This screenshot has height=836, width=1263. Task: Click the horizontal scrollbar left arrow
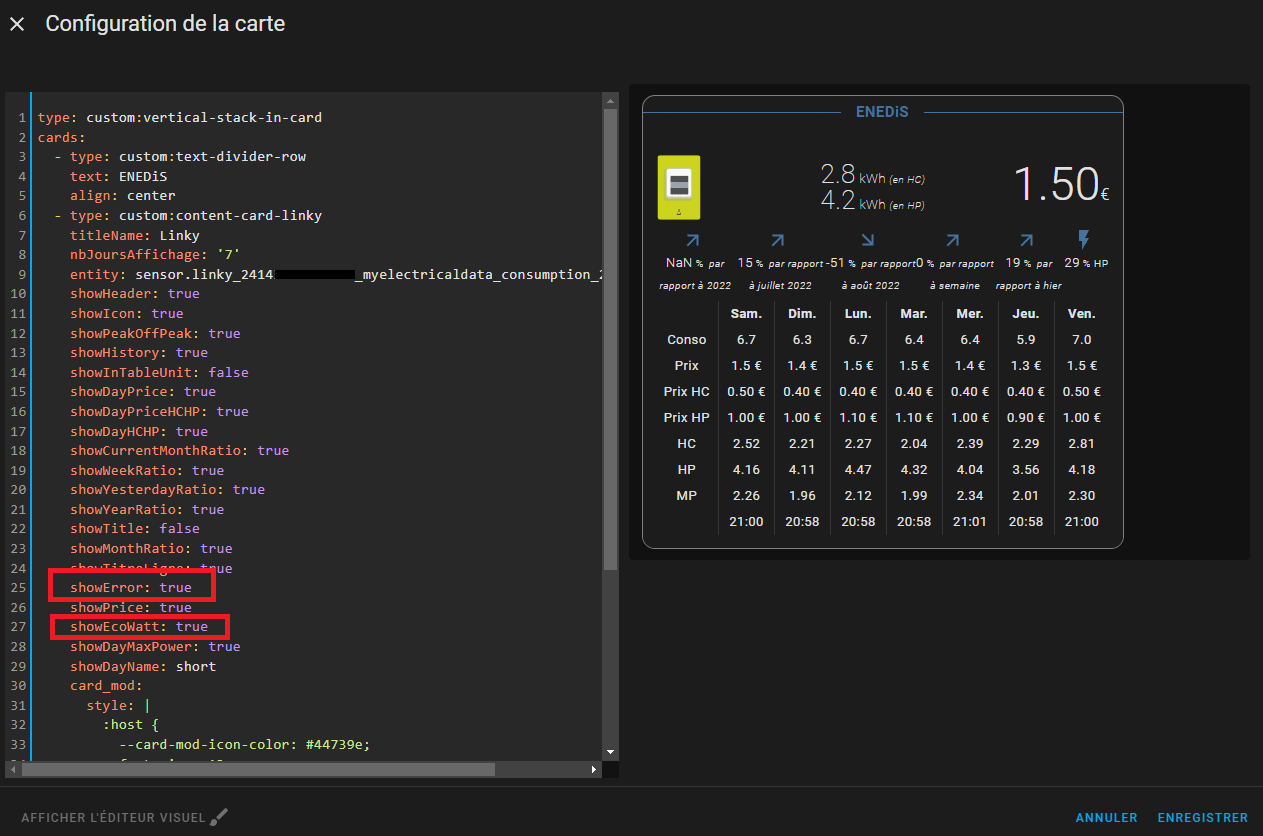point(12,769)
